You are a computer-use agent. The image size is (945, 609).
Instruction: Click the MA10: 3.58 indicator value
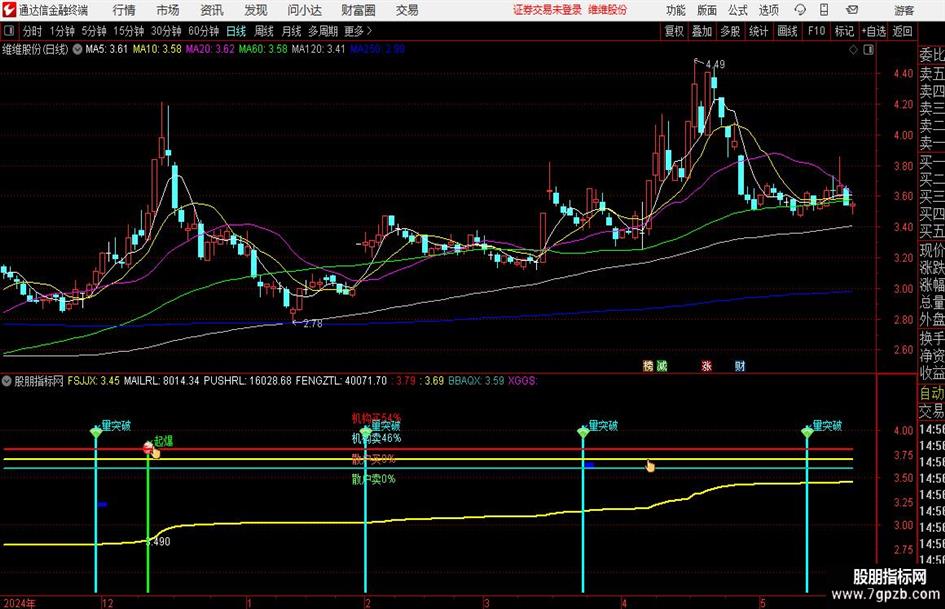pyautogui.click(x=157, y=49)
